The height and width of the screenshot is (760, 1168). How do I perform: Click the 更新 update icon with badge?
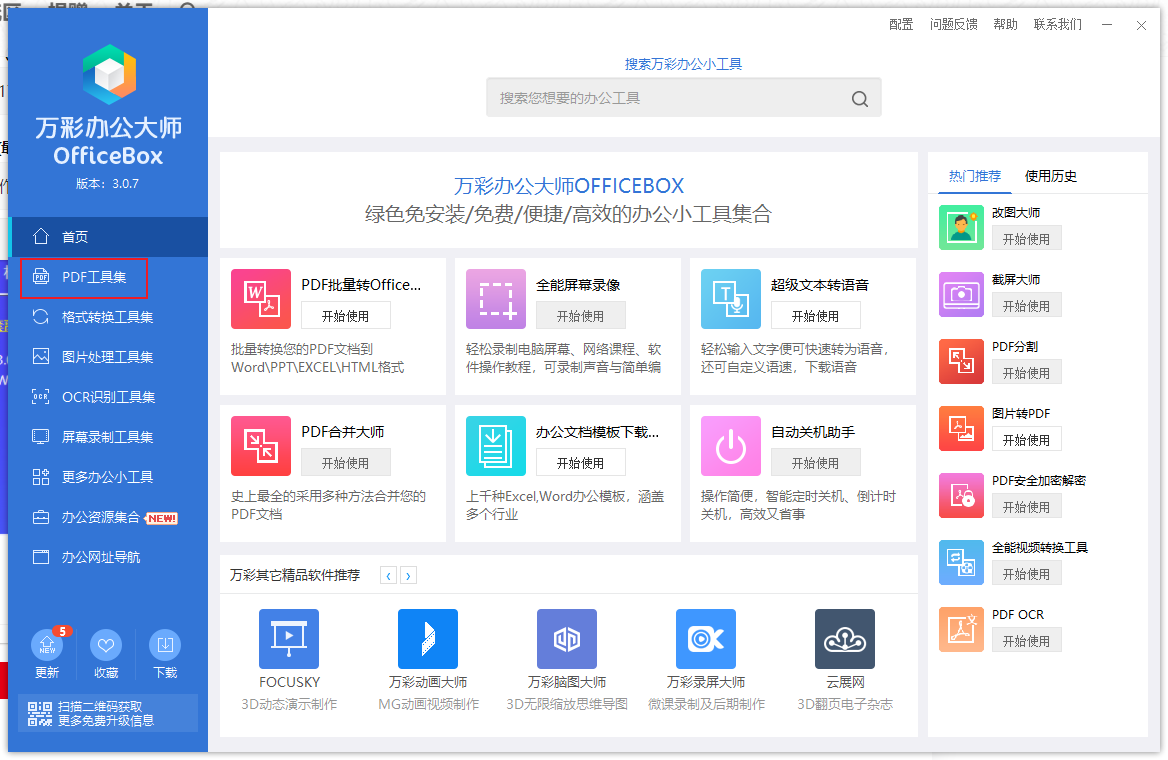(47, 645)
